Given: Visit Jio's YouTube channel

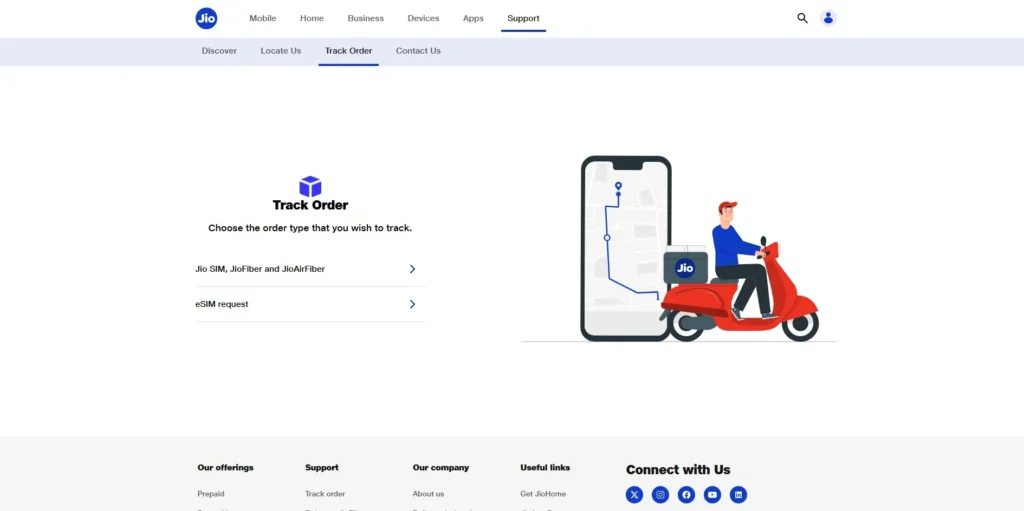Looking at the screenshot, I should point(712,495).
